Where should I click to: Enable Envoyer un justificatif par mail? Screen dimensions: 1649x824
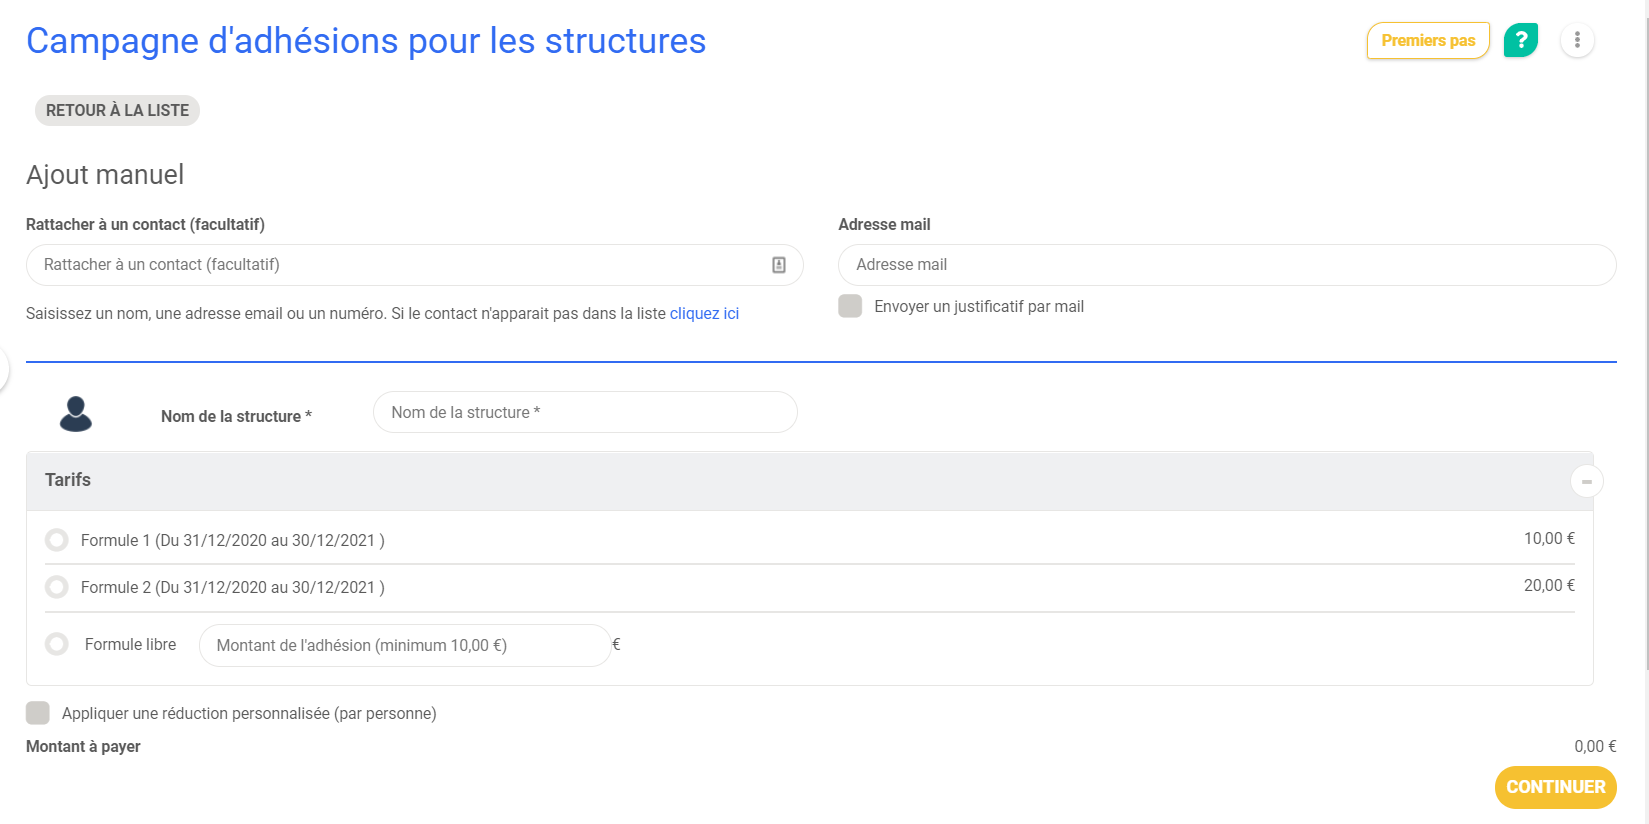850,306
